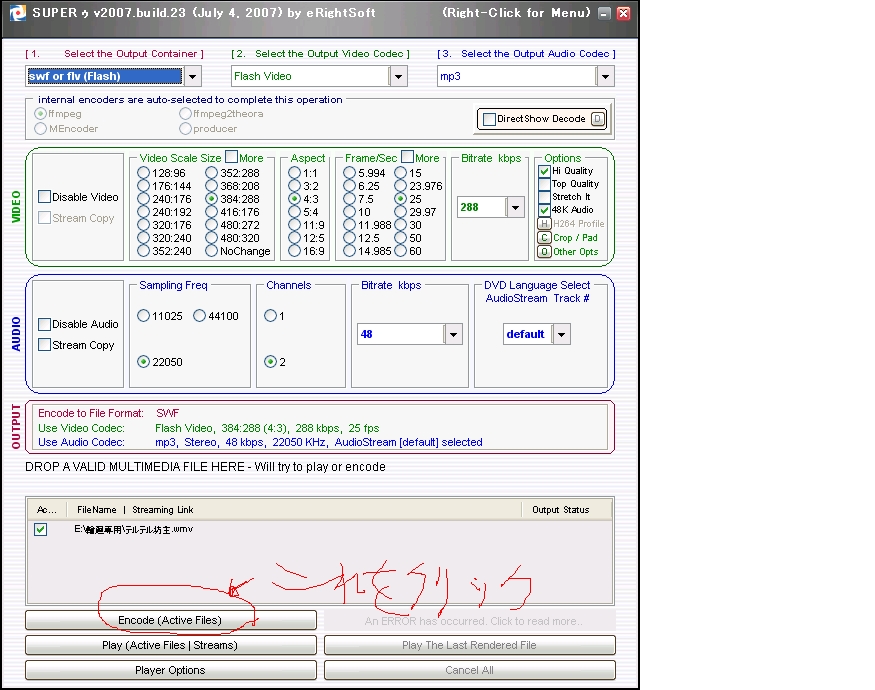This screenshot has height=690, width=875.
Task: Click Encode (Active Files) button
Action: point(171,620)
